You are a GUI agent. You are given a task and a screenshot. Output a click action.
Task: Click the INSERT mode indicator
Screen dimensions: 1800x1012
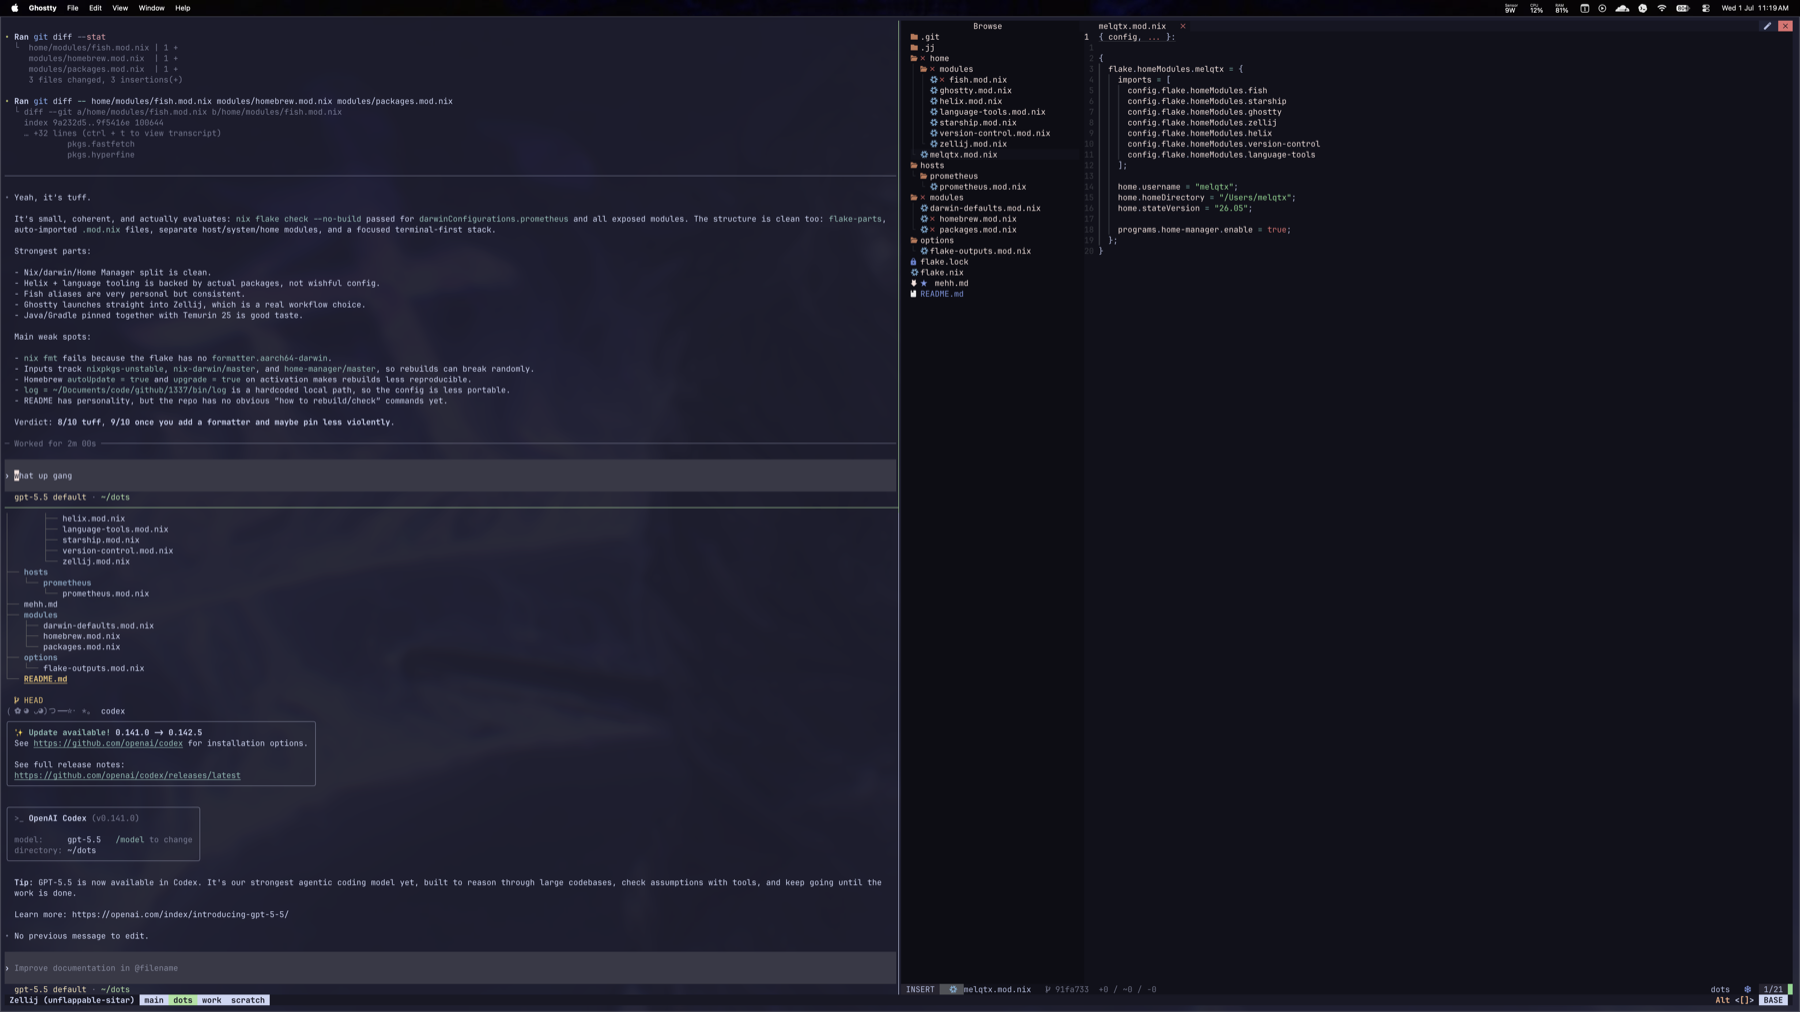[x=920, y=990]
